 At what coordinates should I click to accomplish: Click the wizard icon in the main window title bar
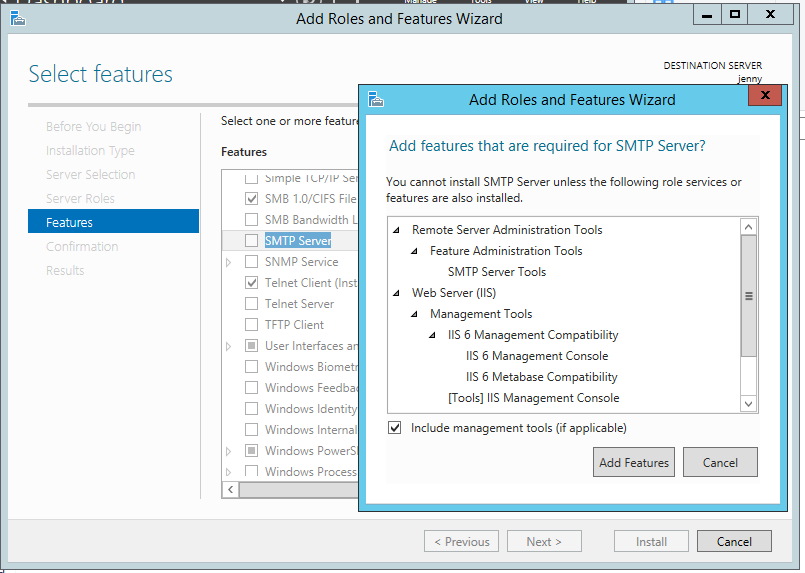coord(17,19)
